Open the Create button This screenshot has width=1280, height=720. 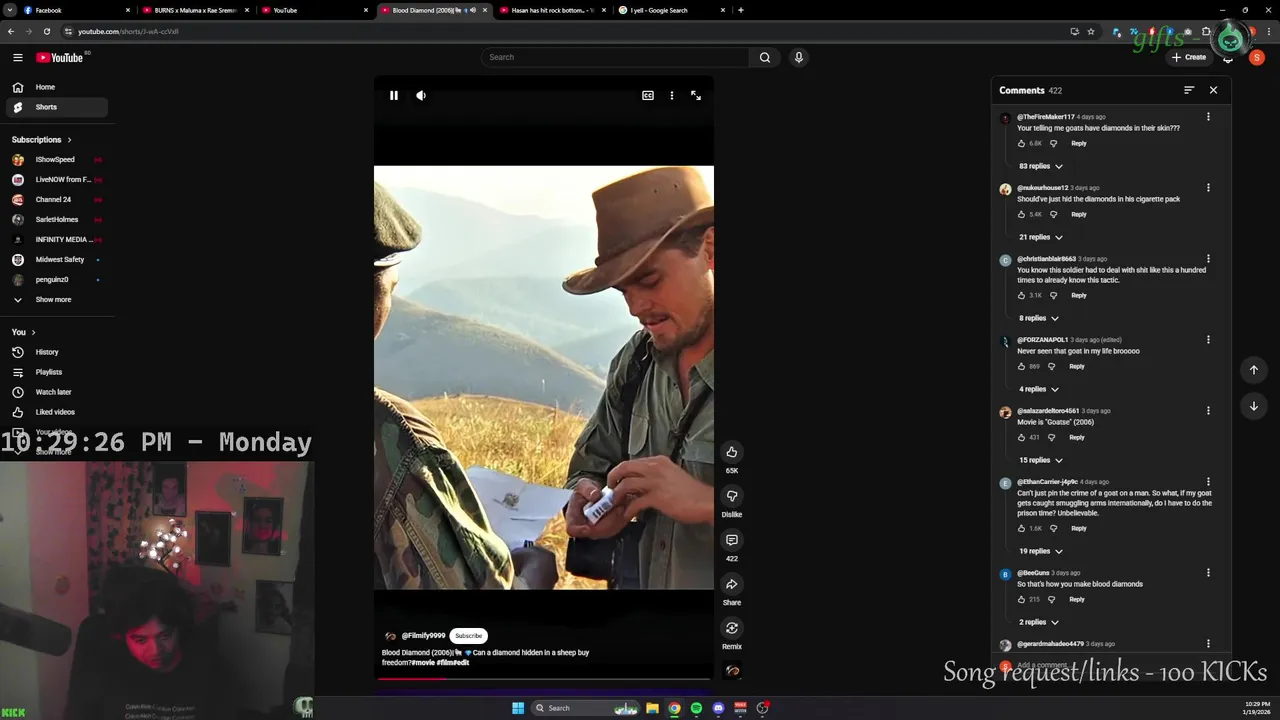1189,57
